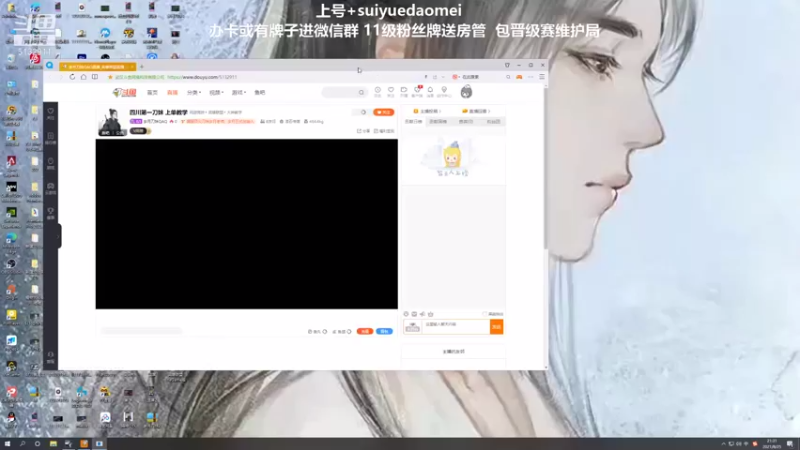This screenshot has height=450, width=800.
Task: Click the Douyu site search field
Action: click(344, 92)
